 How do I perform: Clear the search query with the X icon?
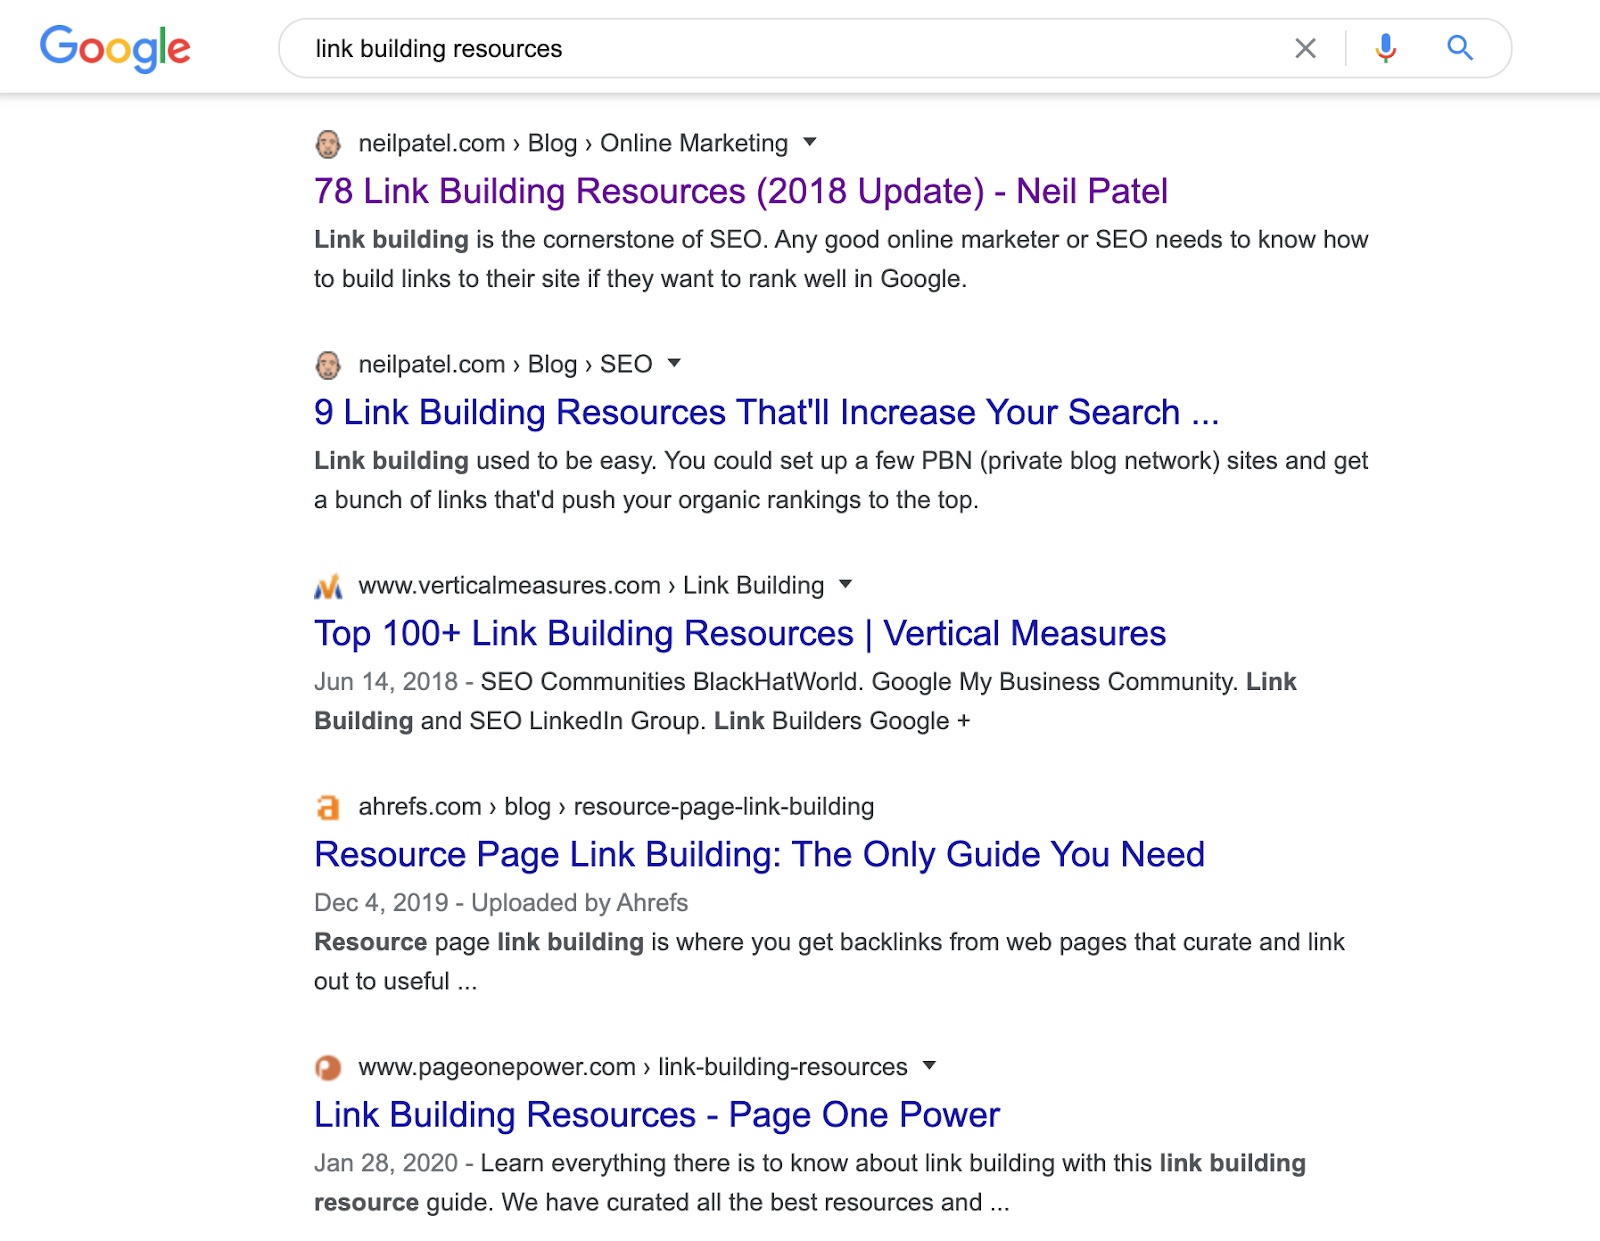(x=1305, y=48)
